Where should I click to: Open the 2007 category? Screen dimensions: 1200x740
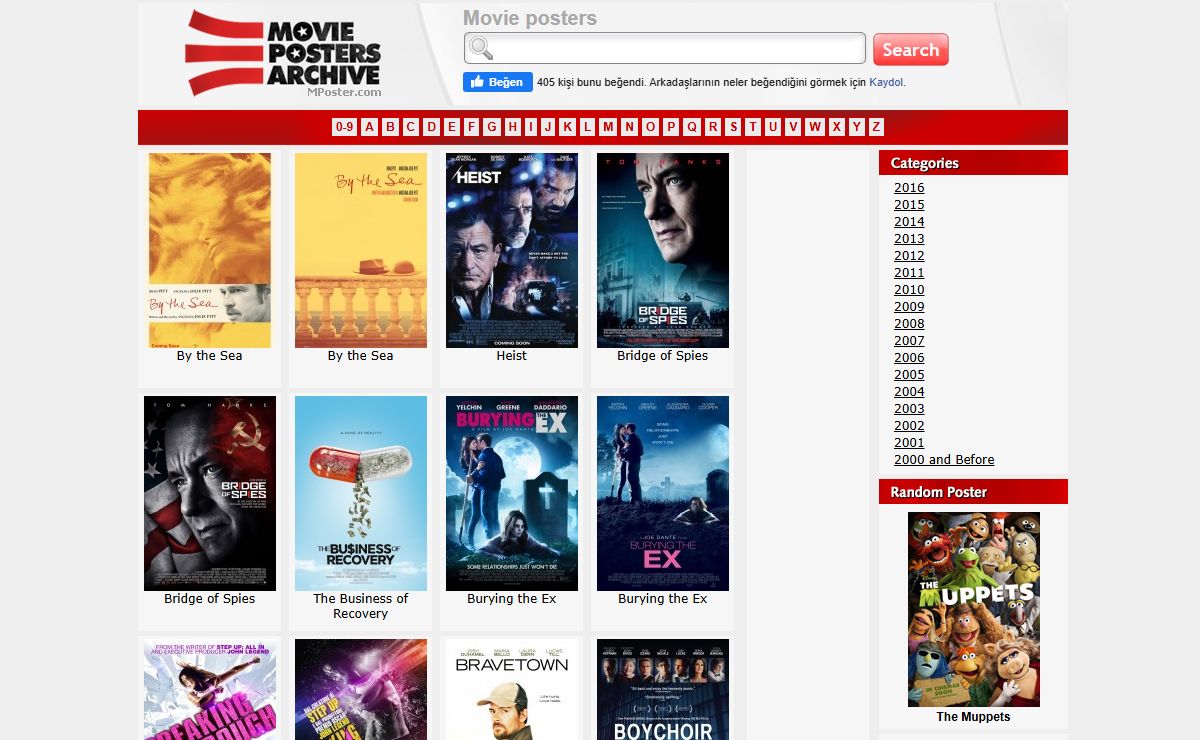tap(909, 341)
